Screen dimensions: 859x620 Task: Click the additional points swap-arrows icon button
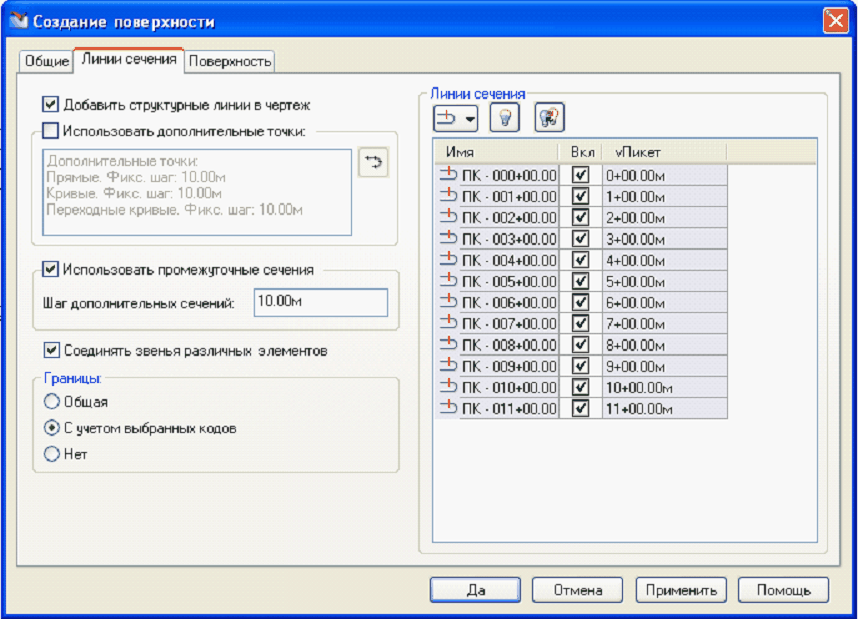(x=373, y=163)
